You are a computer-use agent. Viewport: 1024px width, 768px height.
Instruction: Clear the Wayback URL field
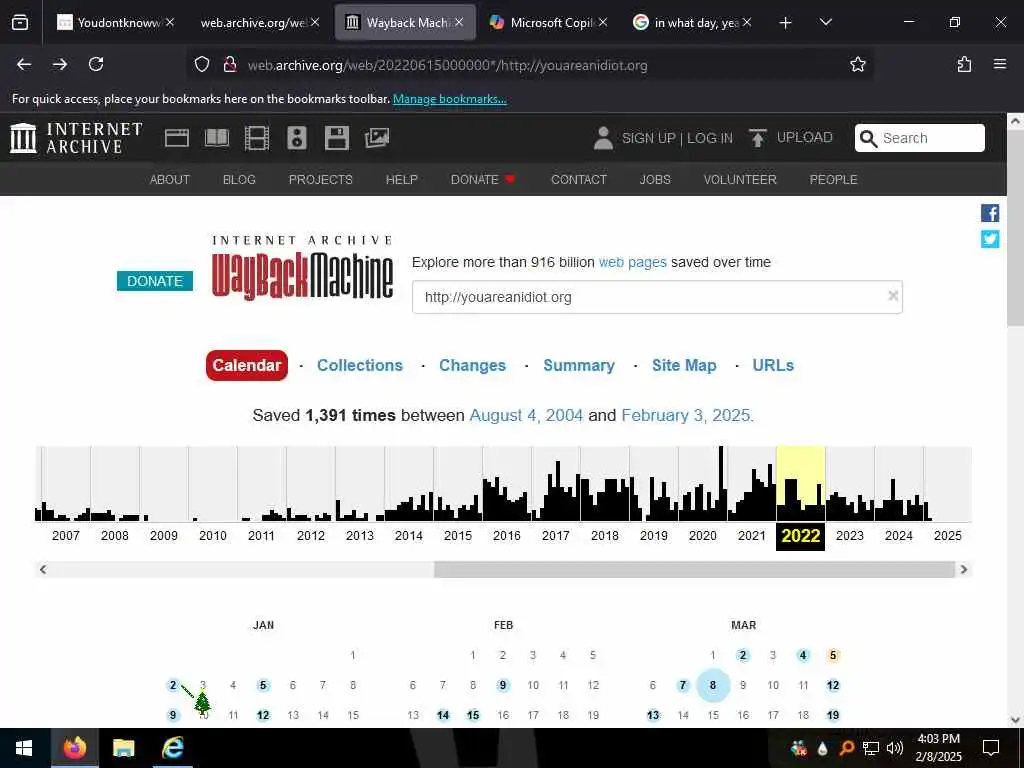(x=893, y=296)
